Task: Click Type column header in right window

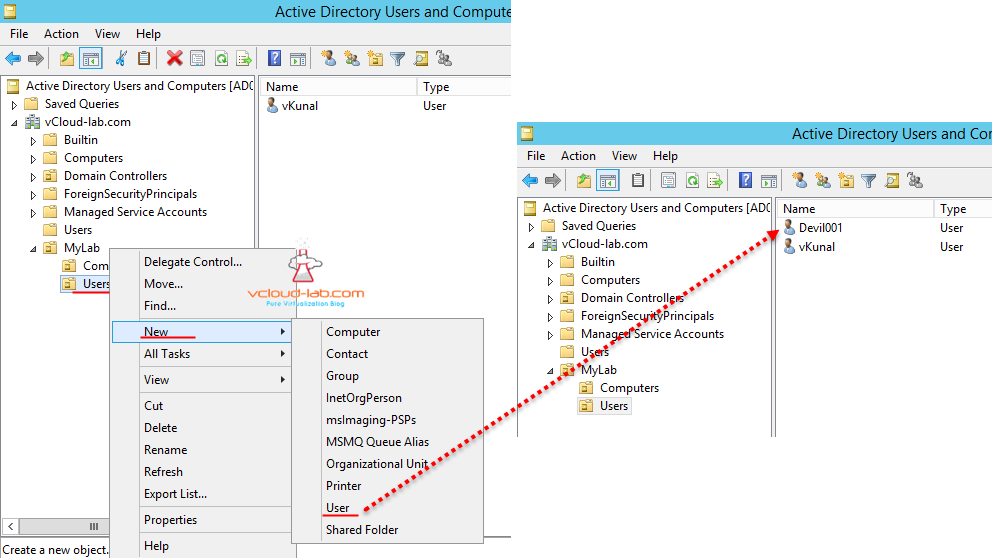Action: point(963,209)
